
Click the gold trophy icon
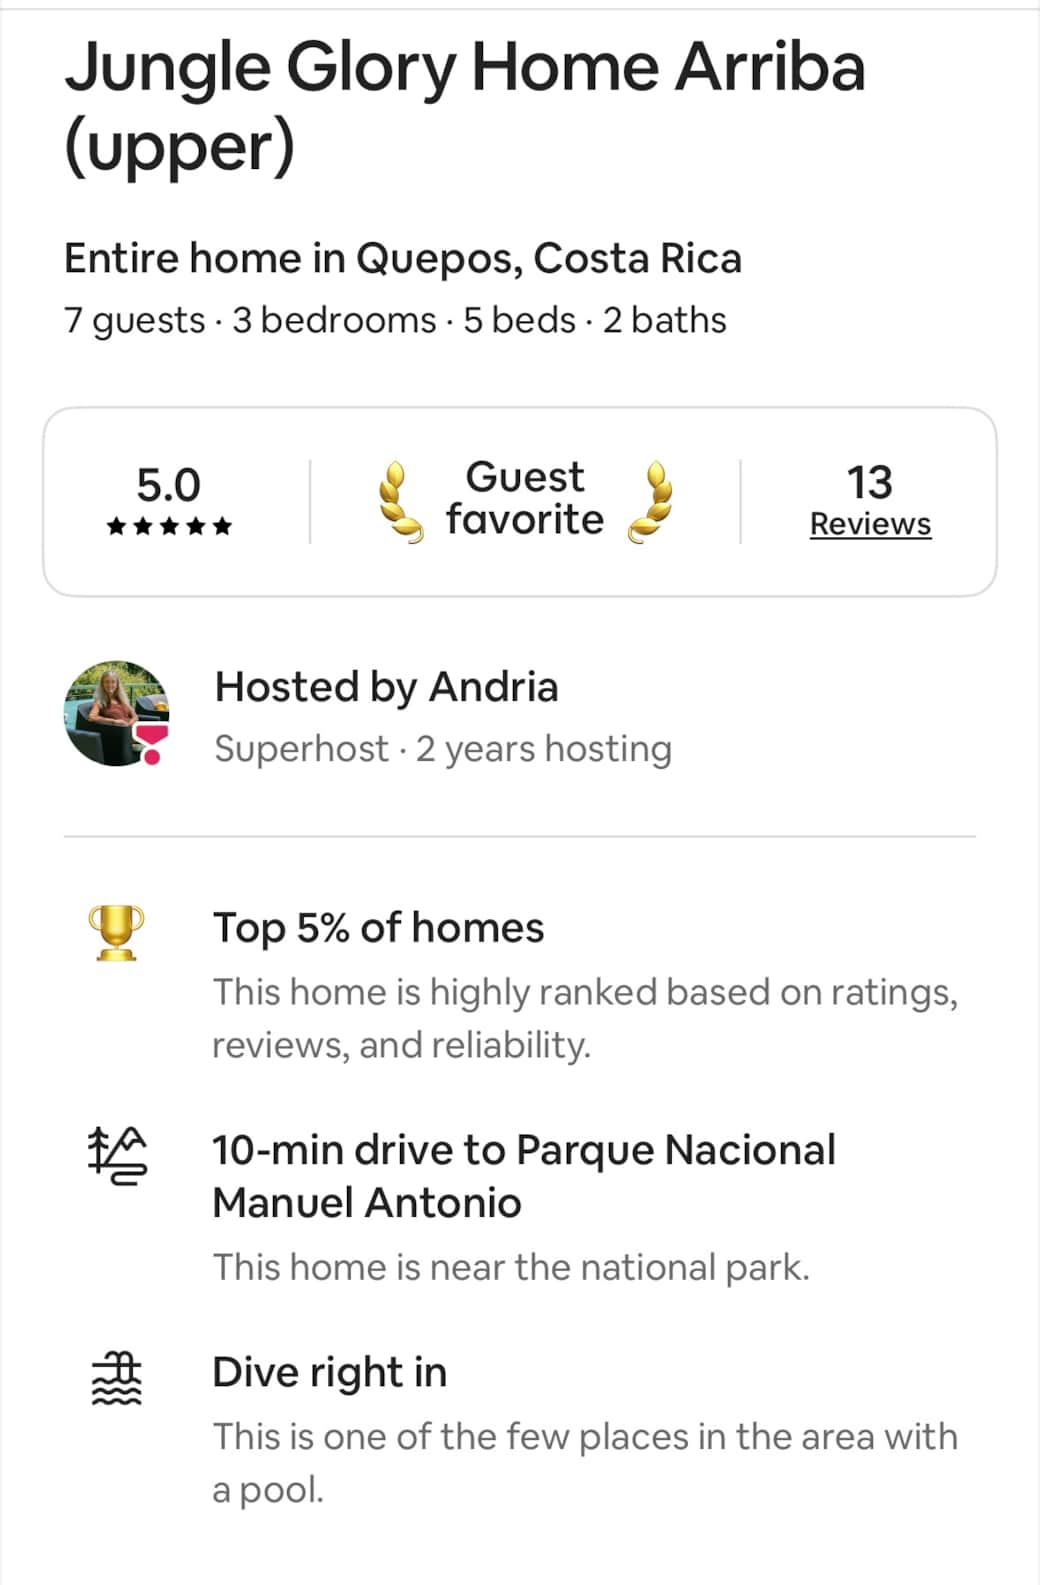[x=116, y=932]
